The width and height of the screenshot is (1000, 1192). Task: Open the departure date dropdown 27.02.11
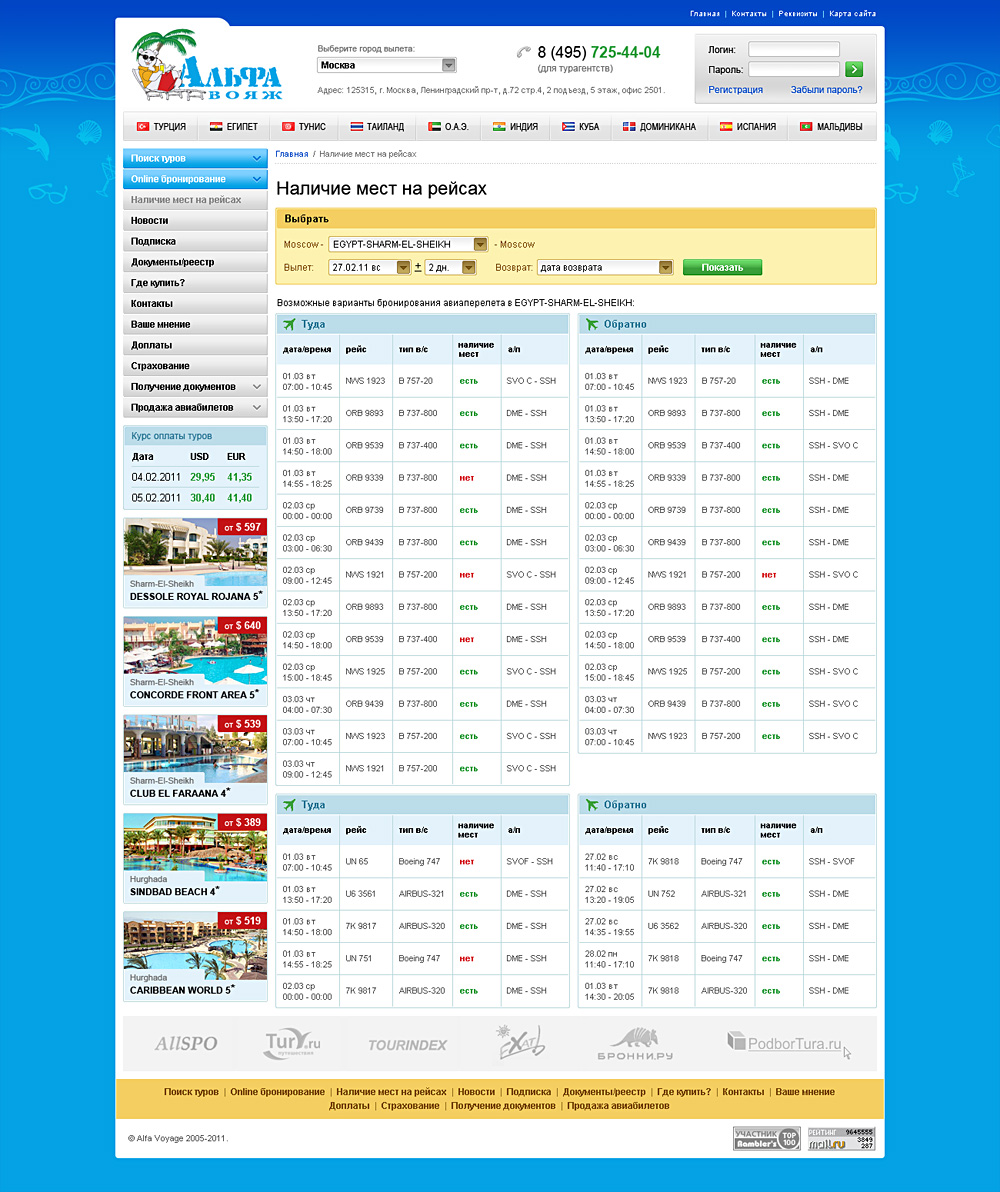[370, 267]
